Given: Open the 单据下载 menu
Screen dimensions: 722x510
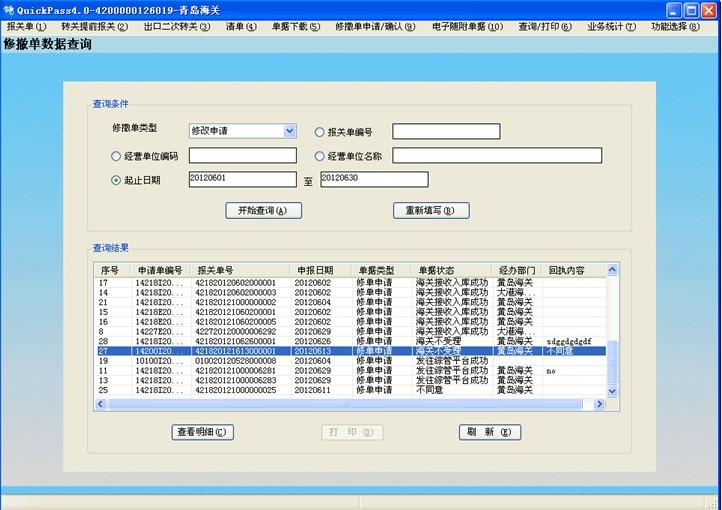Looking at the screenshot, I should (x=295, y=26).
